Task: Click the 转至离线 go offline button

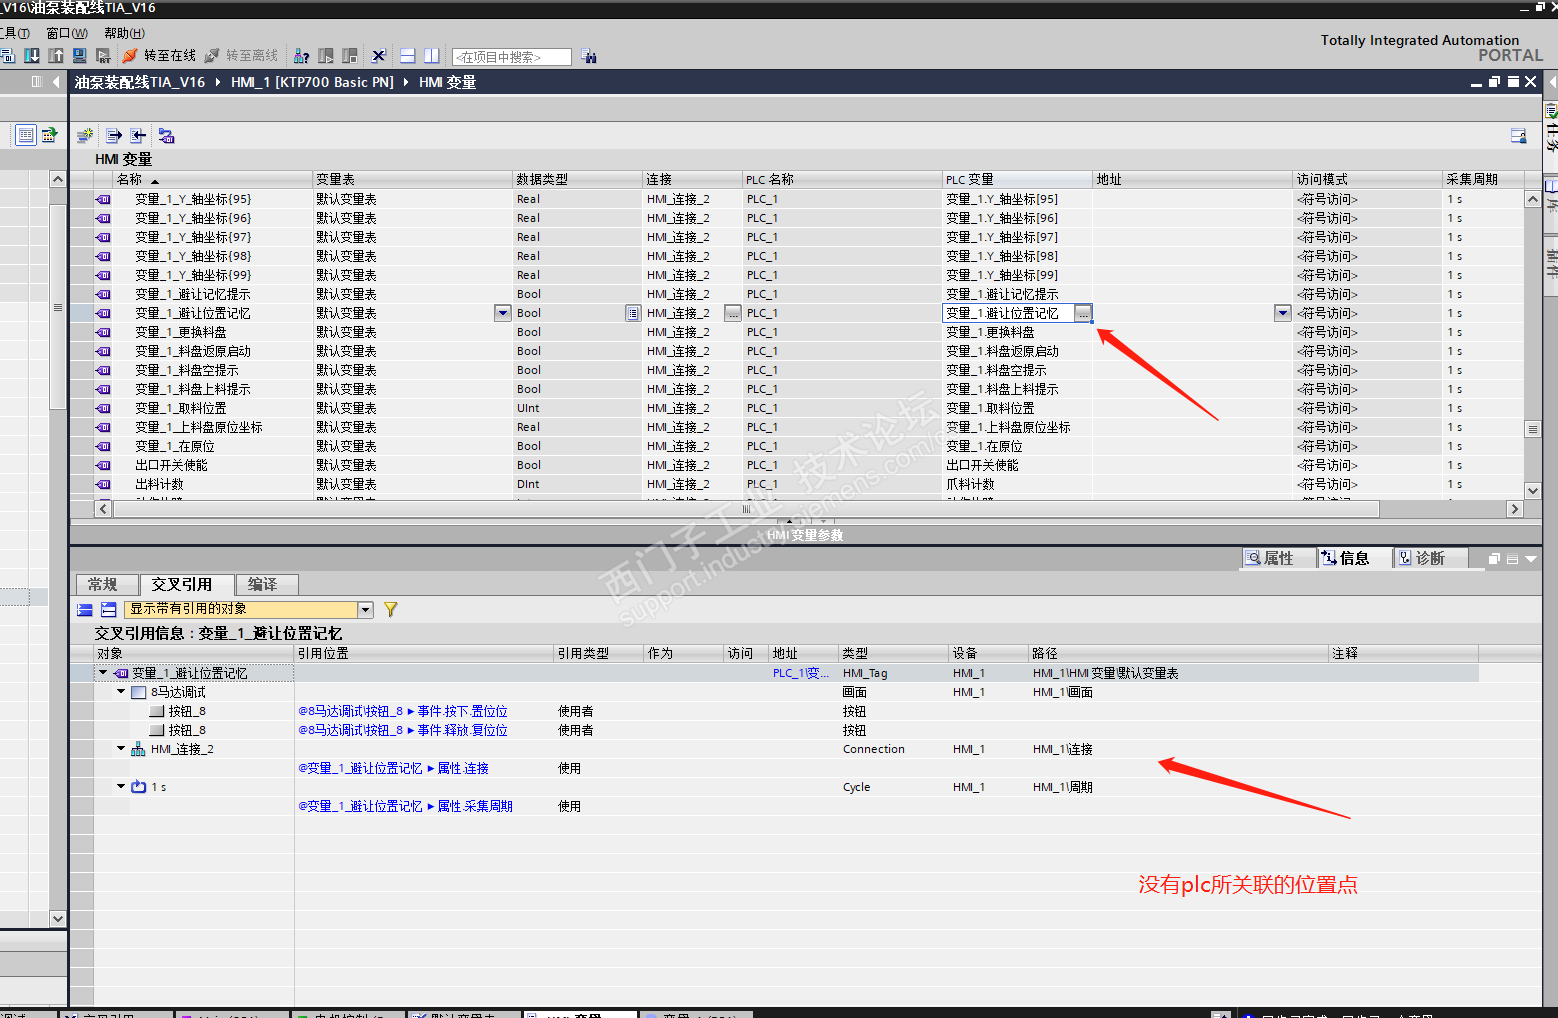Action: tap(241, 56)
